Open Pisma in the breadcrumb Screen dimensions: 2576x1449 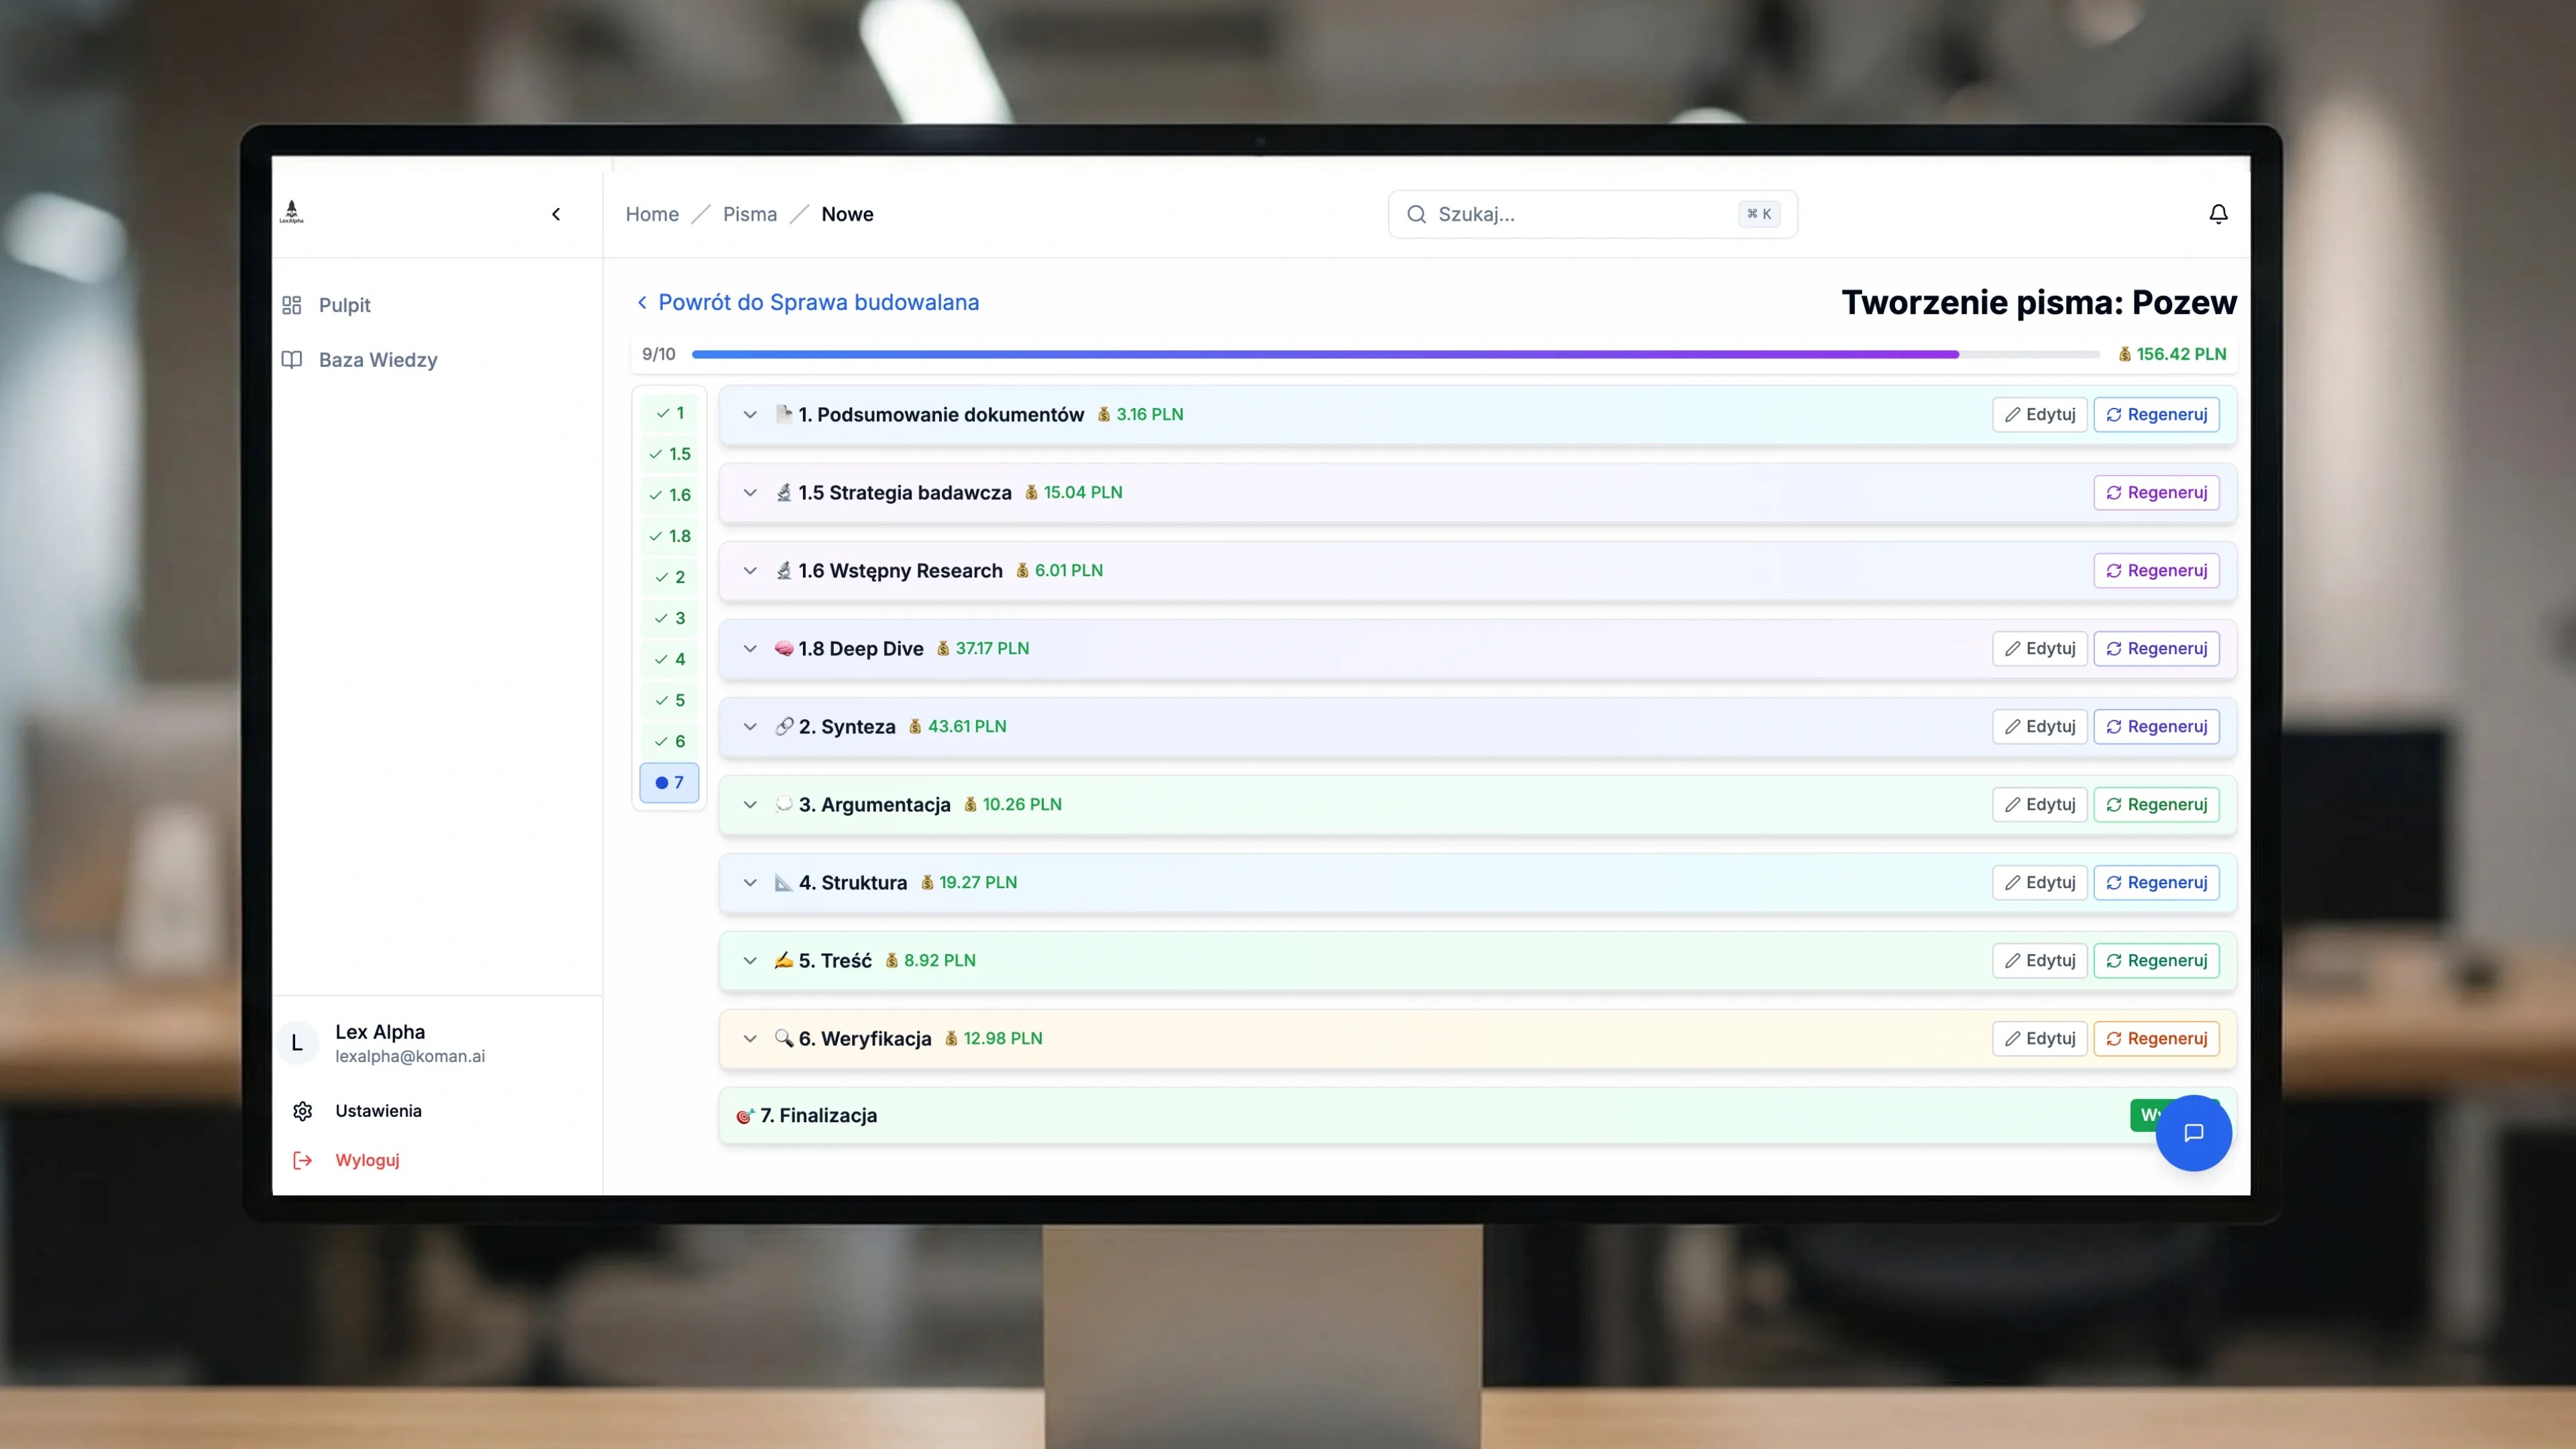coord(750,214)
